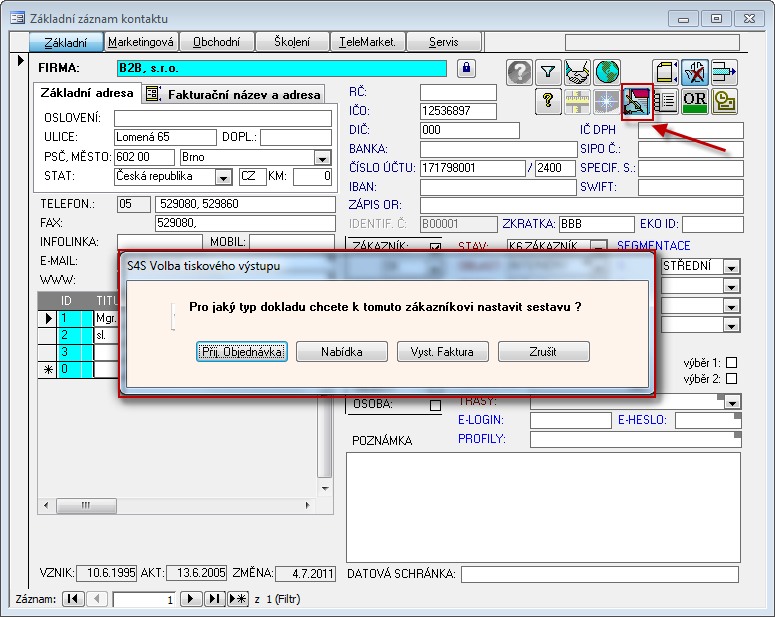Open the Marketingová tab
Viewport: 775px width, 617px height.
(x=141, y=42)
